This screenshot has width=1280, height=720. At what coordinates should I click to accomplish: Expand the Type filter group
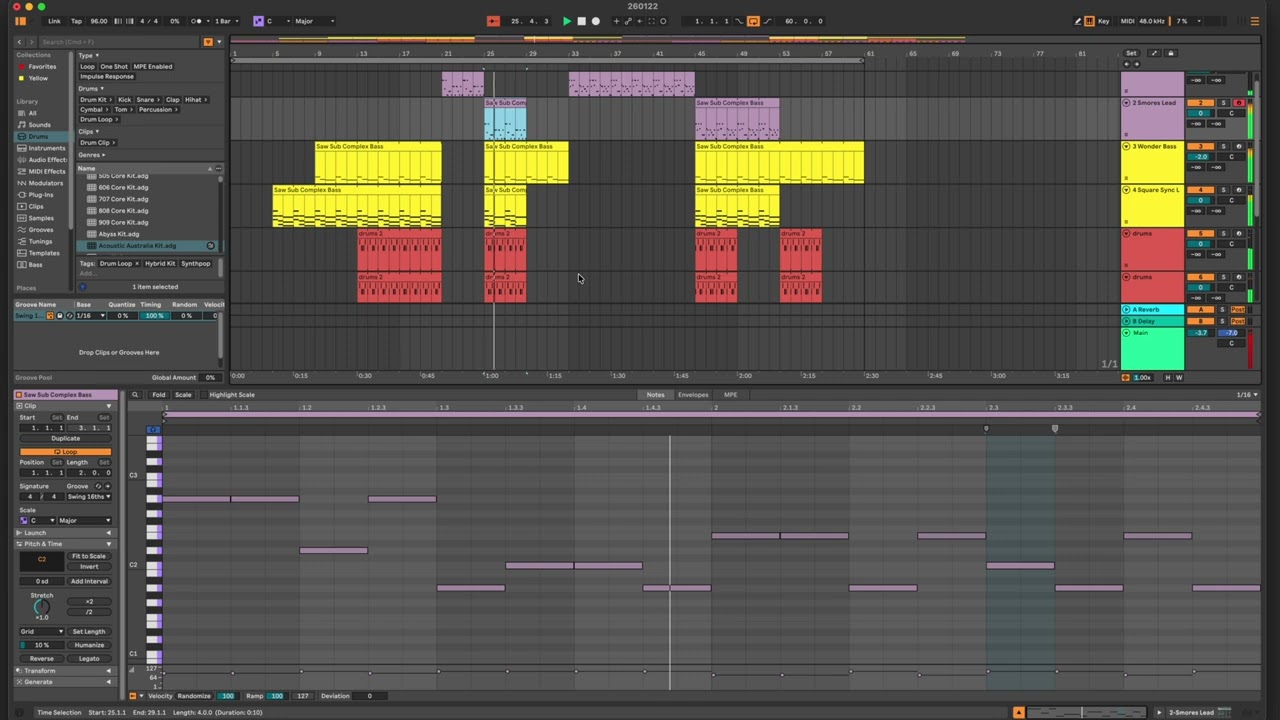89,56
